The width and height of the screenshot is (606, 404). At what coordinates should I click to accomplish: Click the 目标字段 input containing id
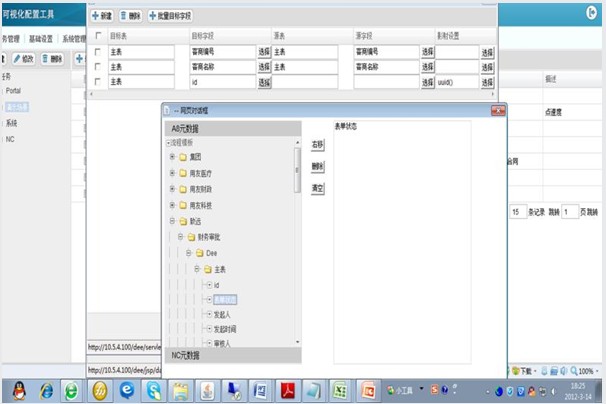223,82
